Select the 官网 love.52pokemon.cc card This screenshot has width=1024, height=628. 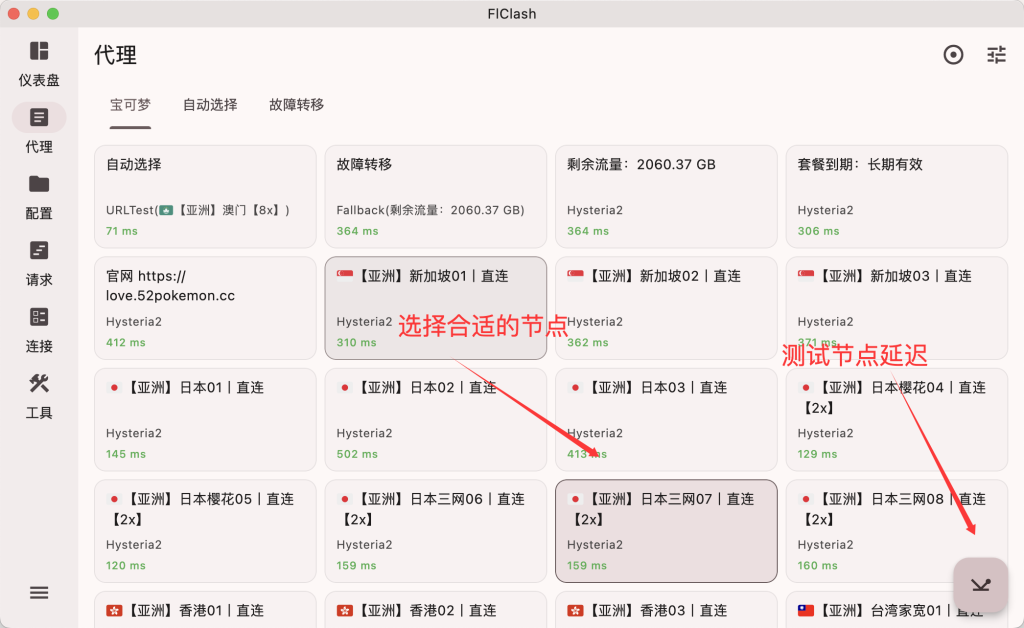click(x=205, y=308)
